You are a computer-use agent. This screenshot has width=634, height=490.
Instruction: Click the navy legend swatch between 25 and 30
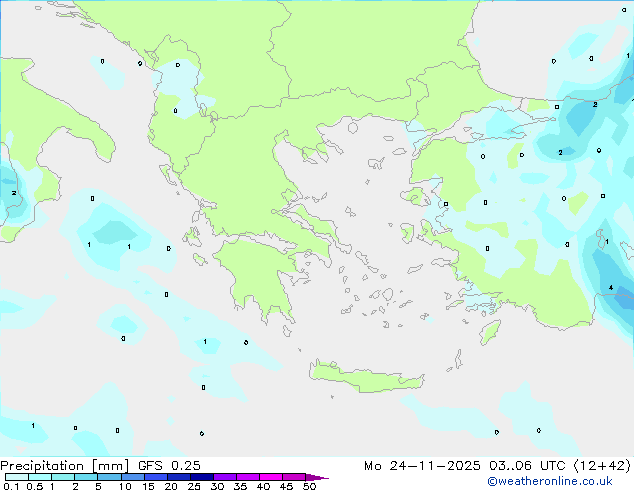(201, 477)
